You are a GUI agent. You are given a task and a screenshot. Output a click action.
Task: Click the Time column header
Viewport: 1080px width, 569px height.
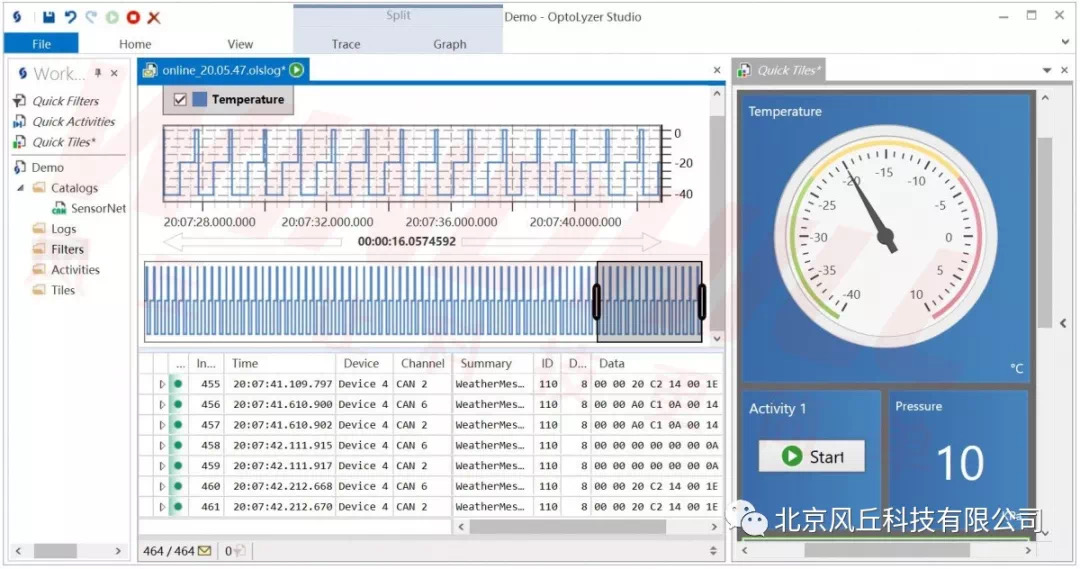pyautogui.click(x=245, y=364)
